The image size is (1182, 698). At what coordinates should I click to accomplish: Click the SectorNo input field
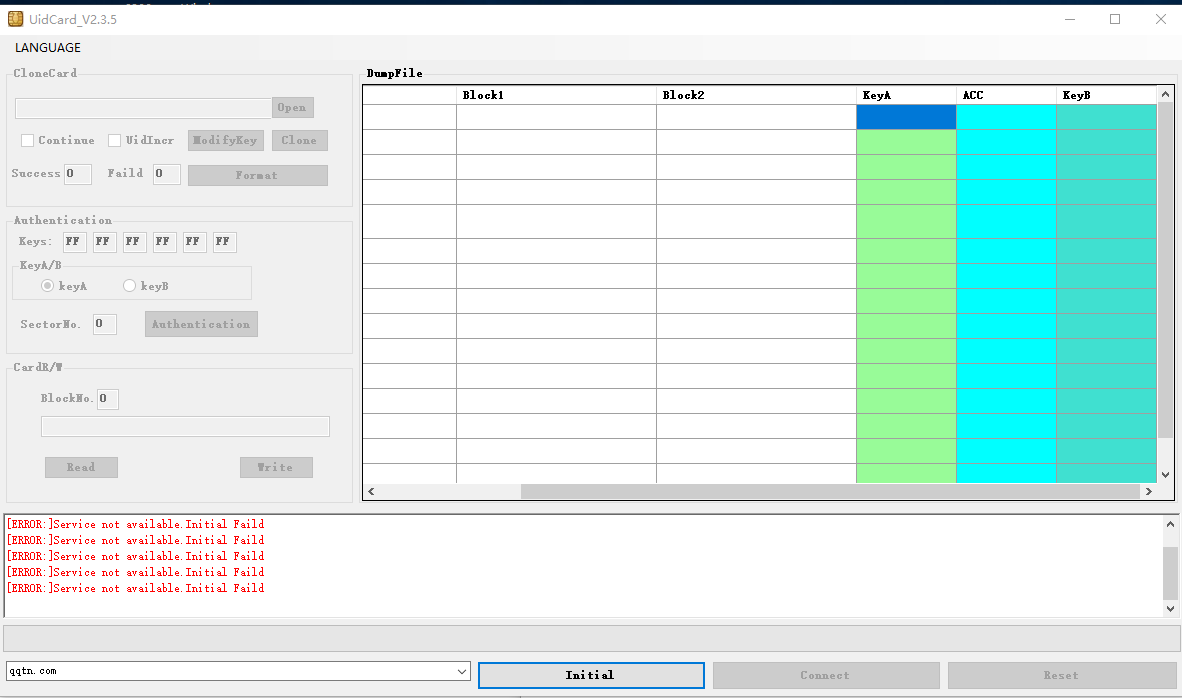click(x=105, y=324)
